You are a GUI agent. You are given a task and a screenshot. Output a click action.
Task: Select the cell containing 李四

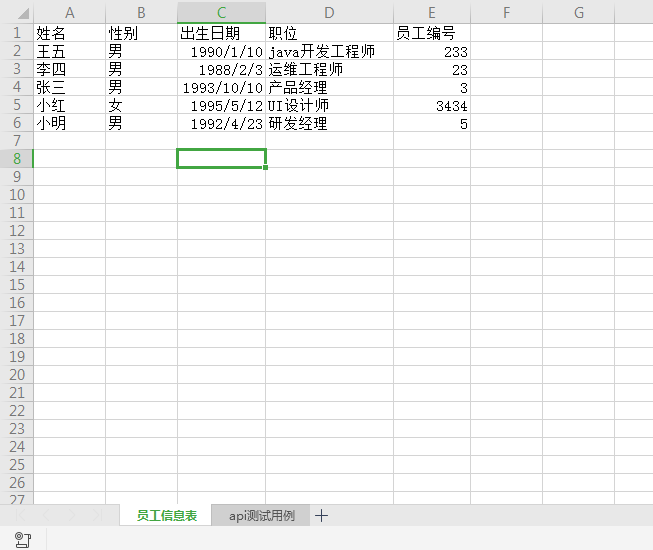[70, 69]
